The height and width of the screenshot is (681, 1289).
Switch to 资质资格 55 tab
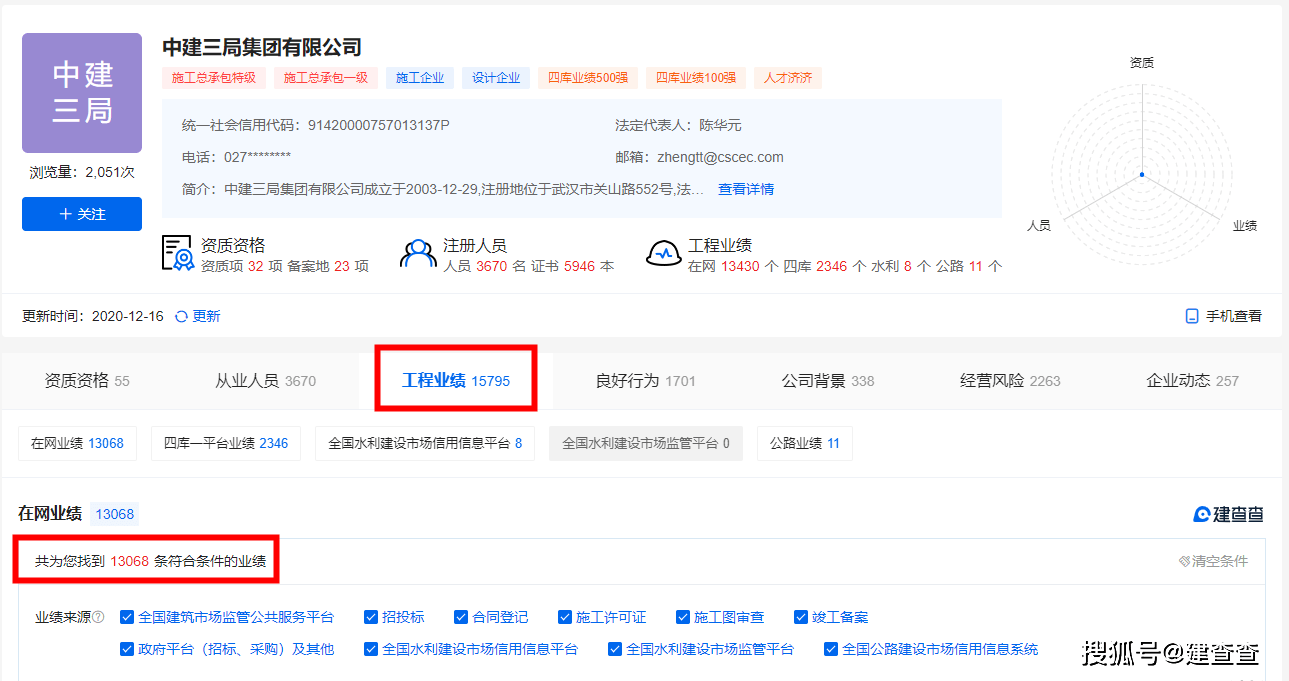tap(87, 381)
